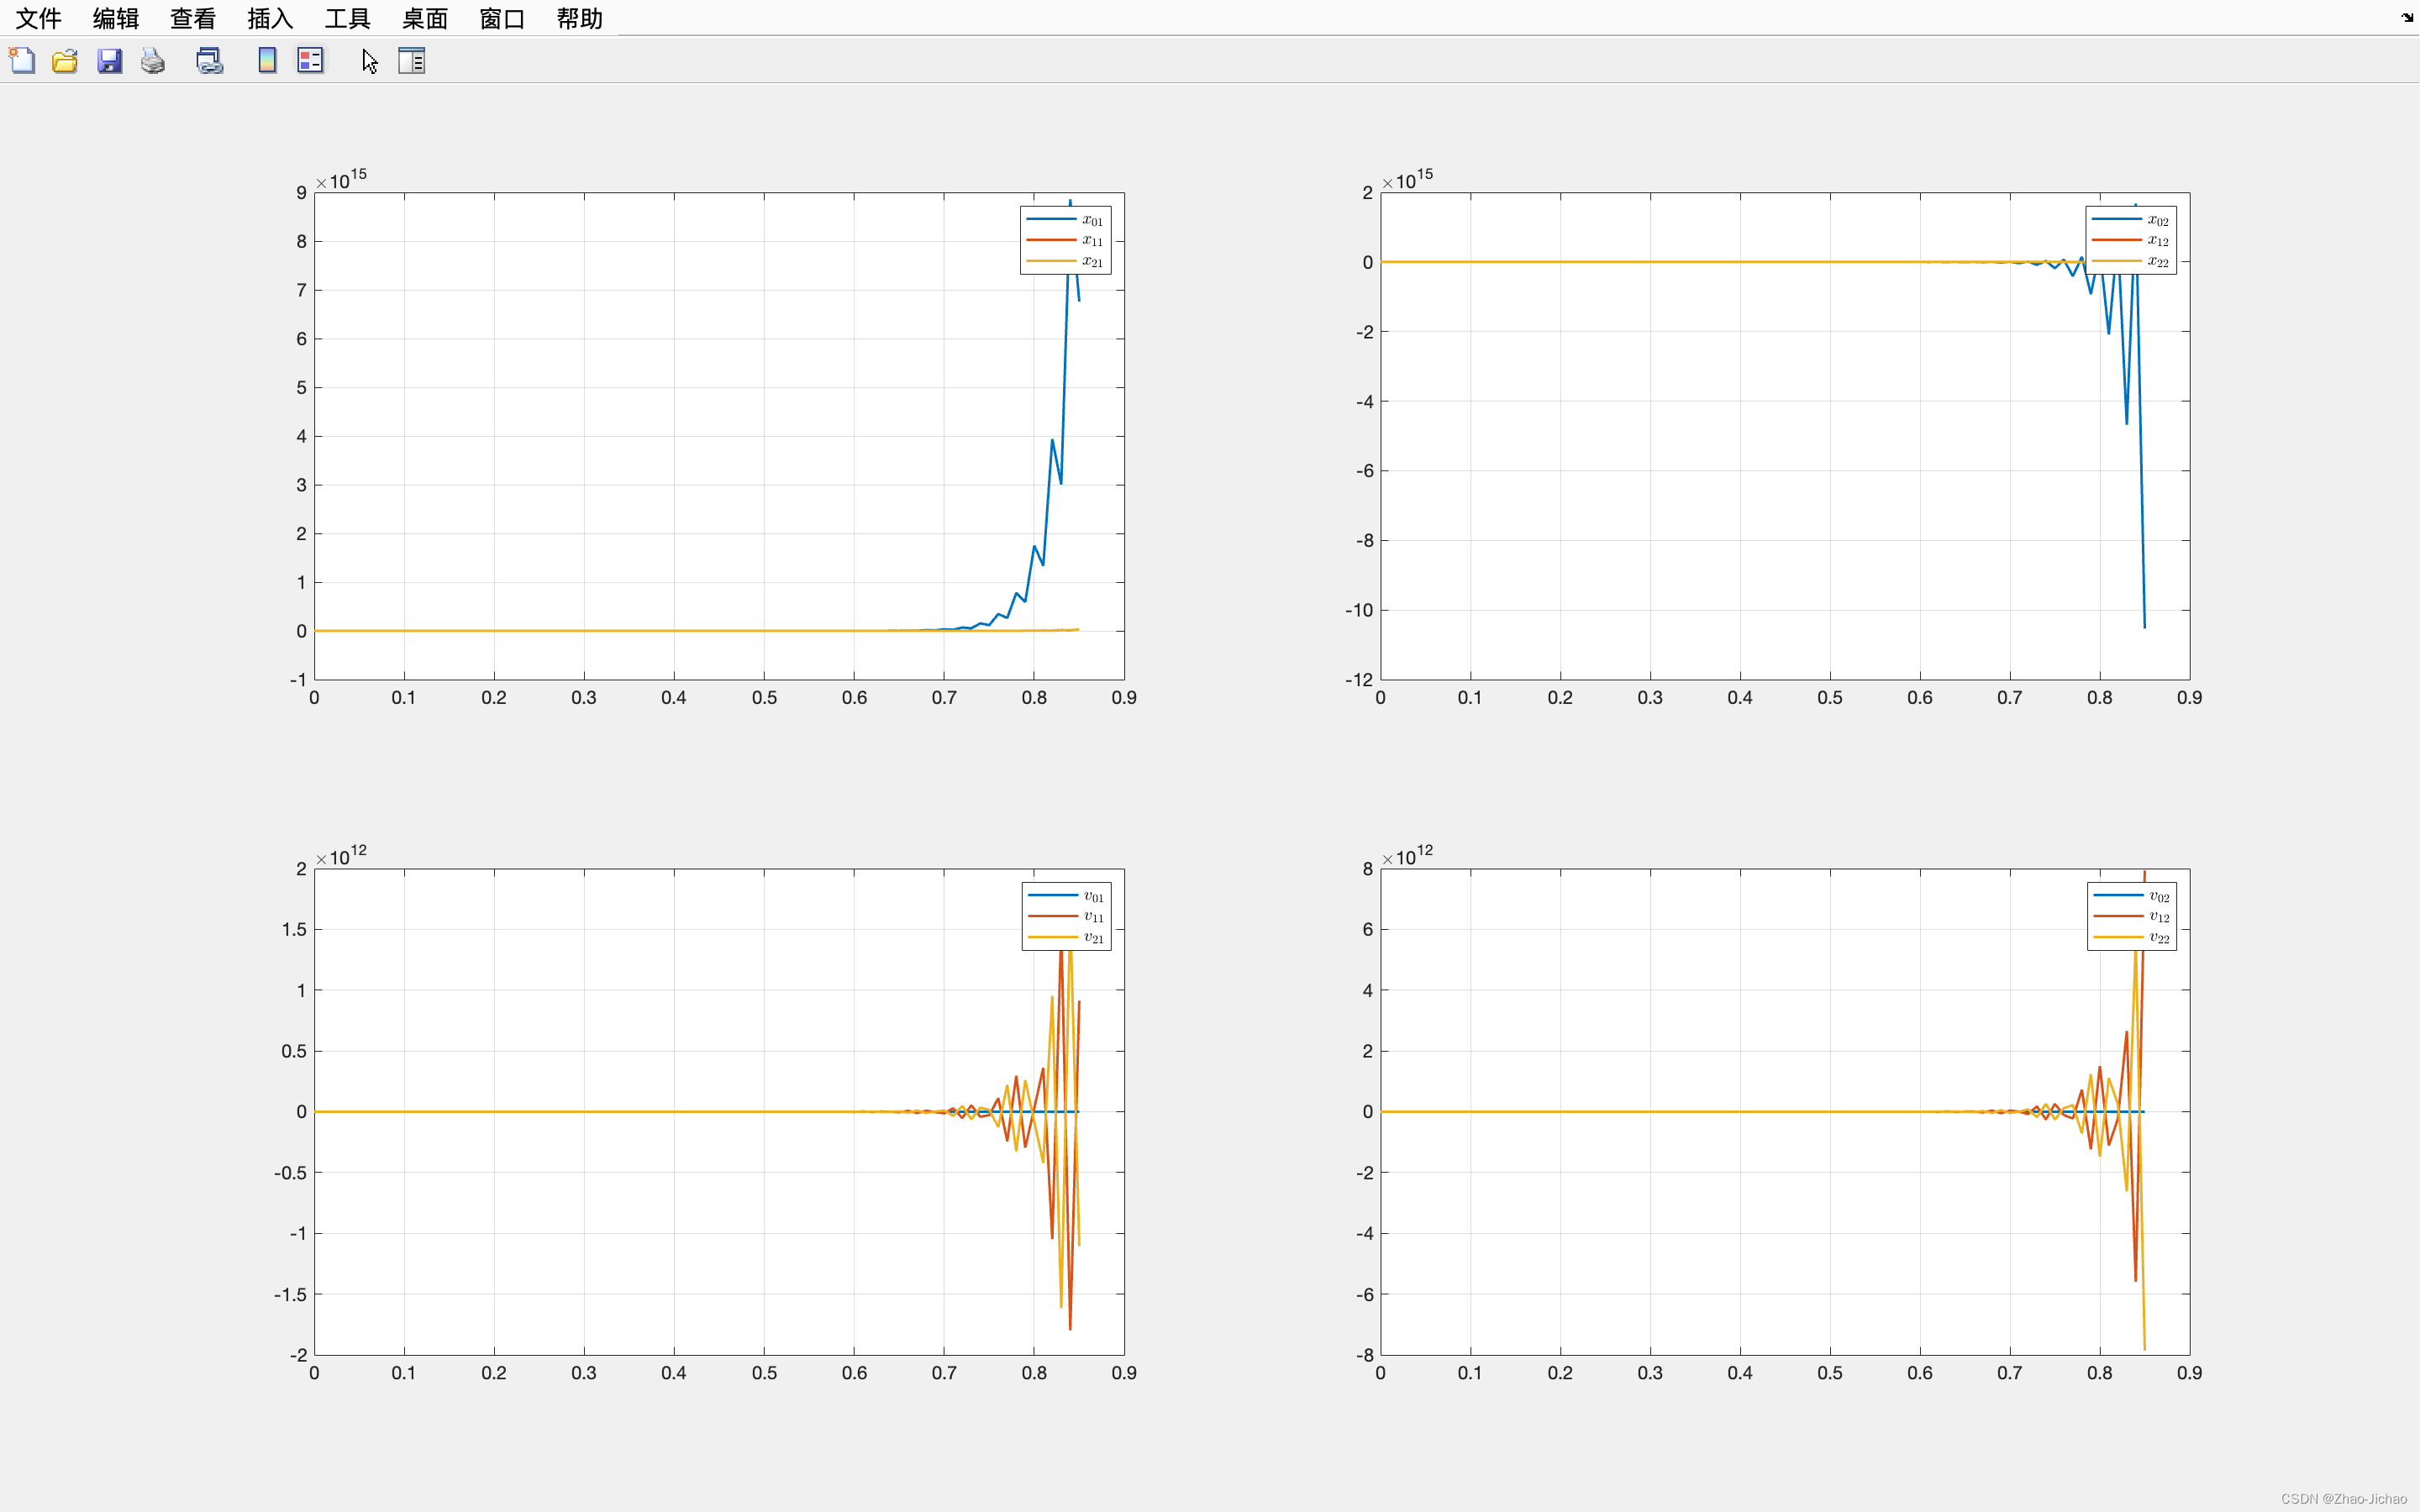Screen dimensions: 2420x1512
Task: Select the v12 legend entry in bottom-right plot
Action: (x=2132, y=916)
